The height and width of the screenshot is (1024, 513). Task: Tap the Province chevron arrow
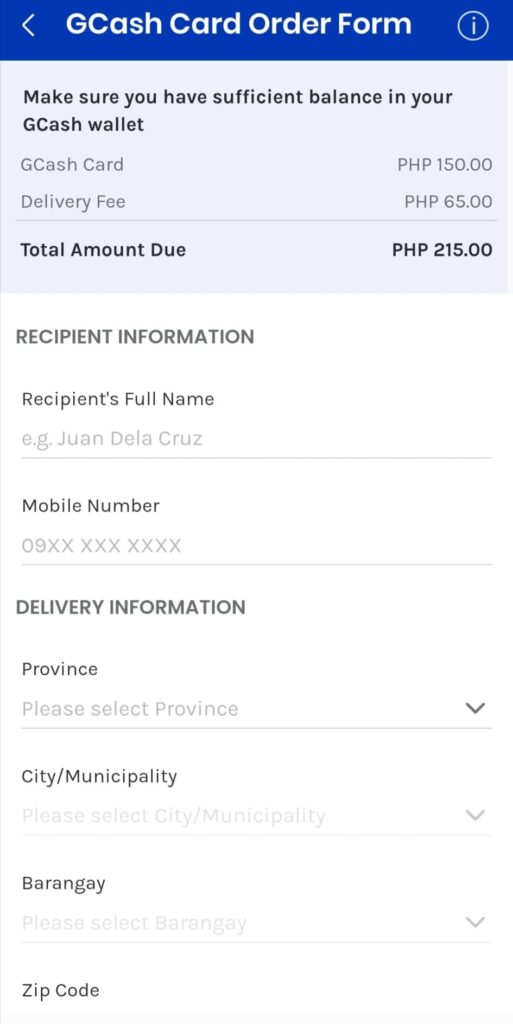tap(475, 708)
